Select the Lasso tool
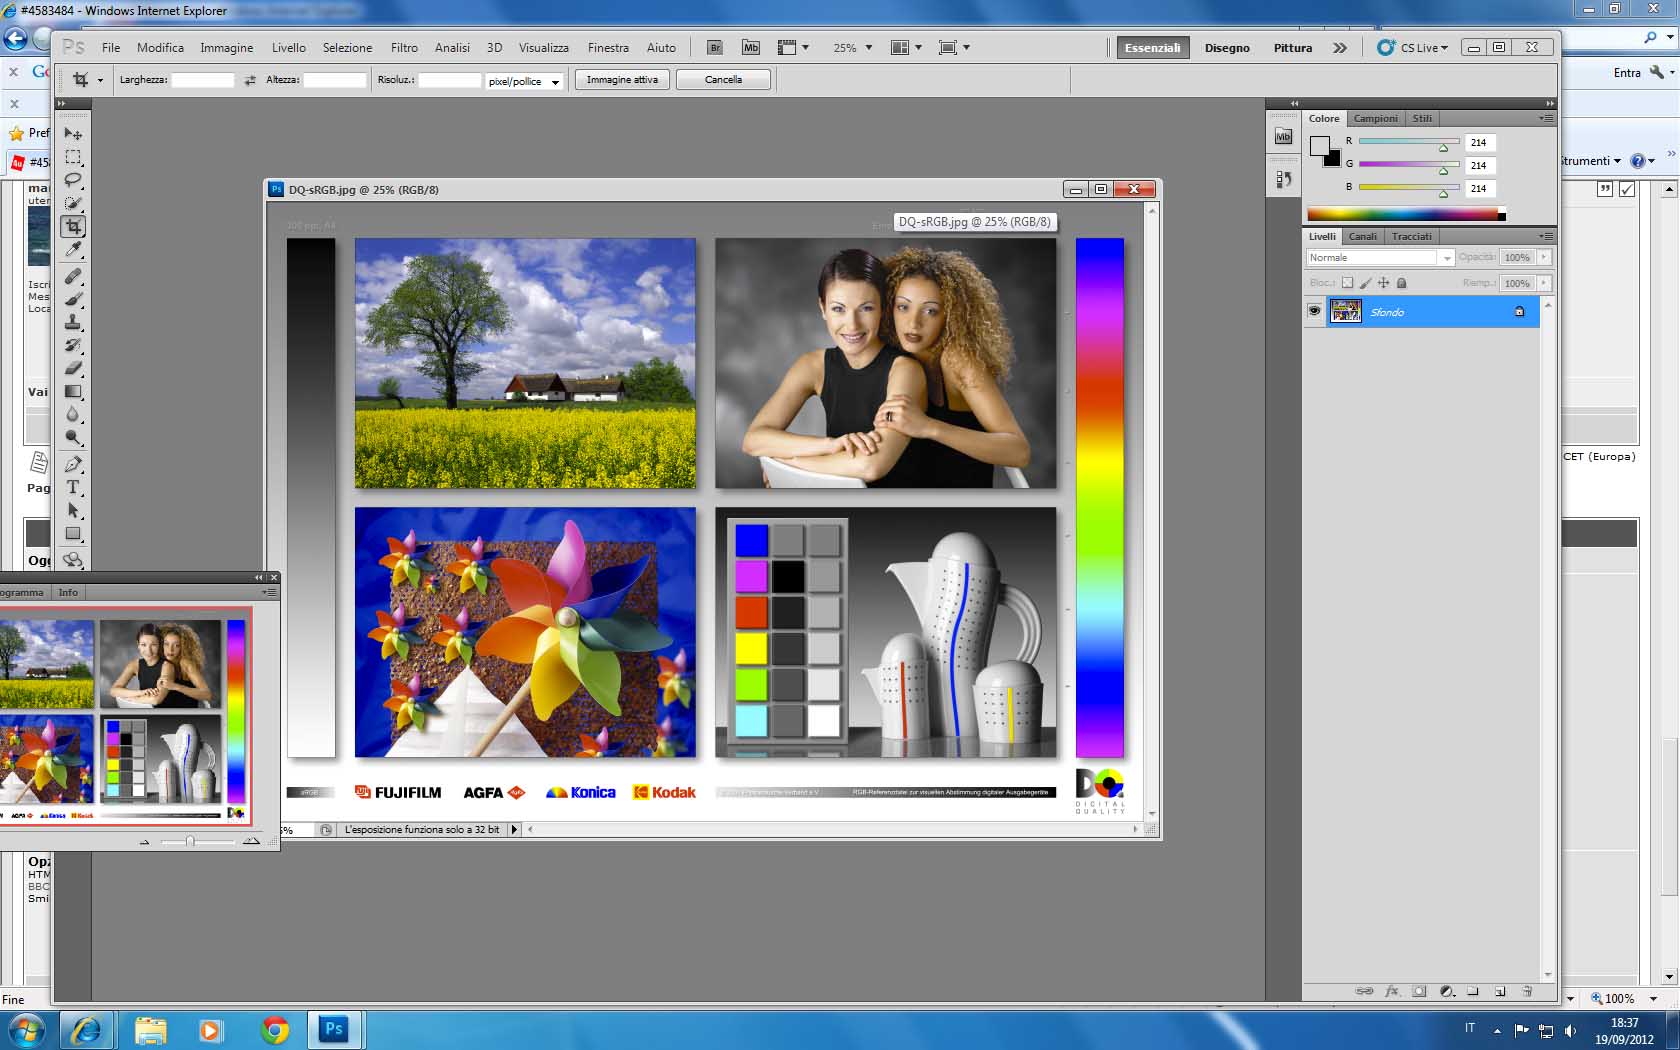Viewport: 1680px width, 1050px height. 73,180
